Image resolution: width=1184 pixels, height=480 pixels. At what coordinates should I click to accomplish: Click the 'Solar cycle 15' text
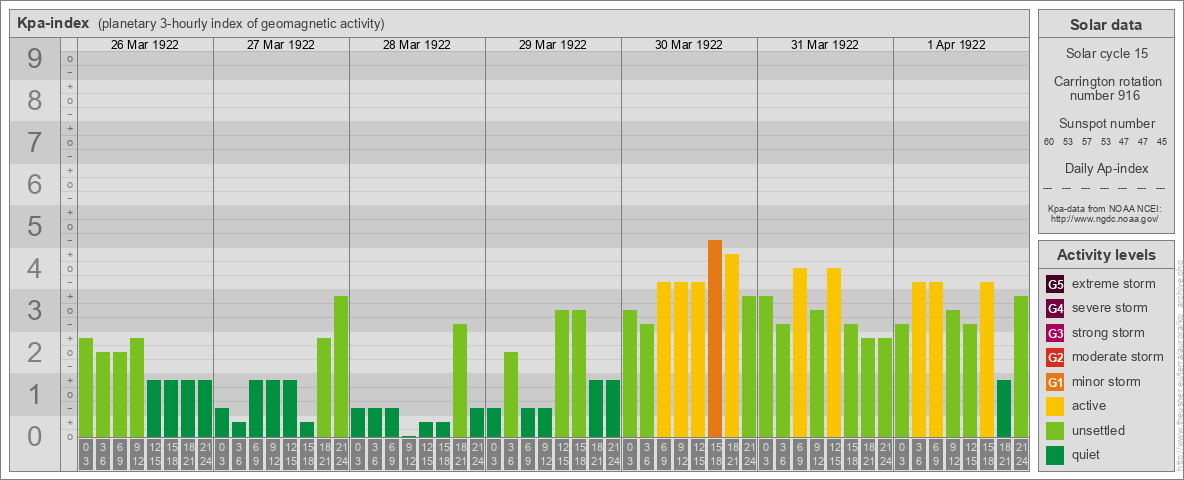pos(1106,54)
